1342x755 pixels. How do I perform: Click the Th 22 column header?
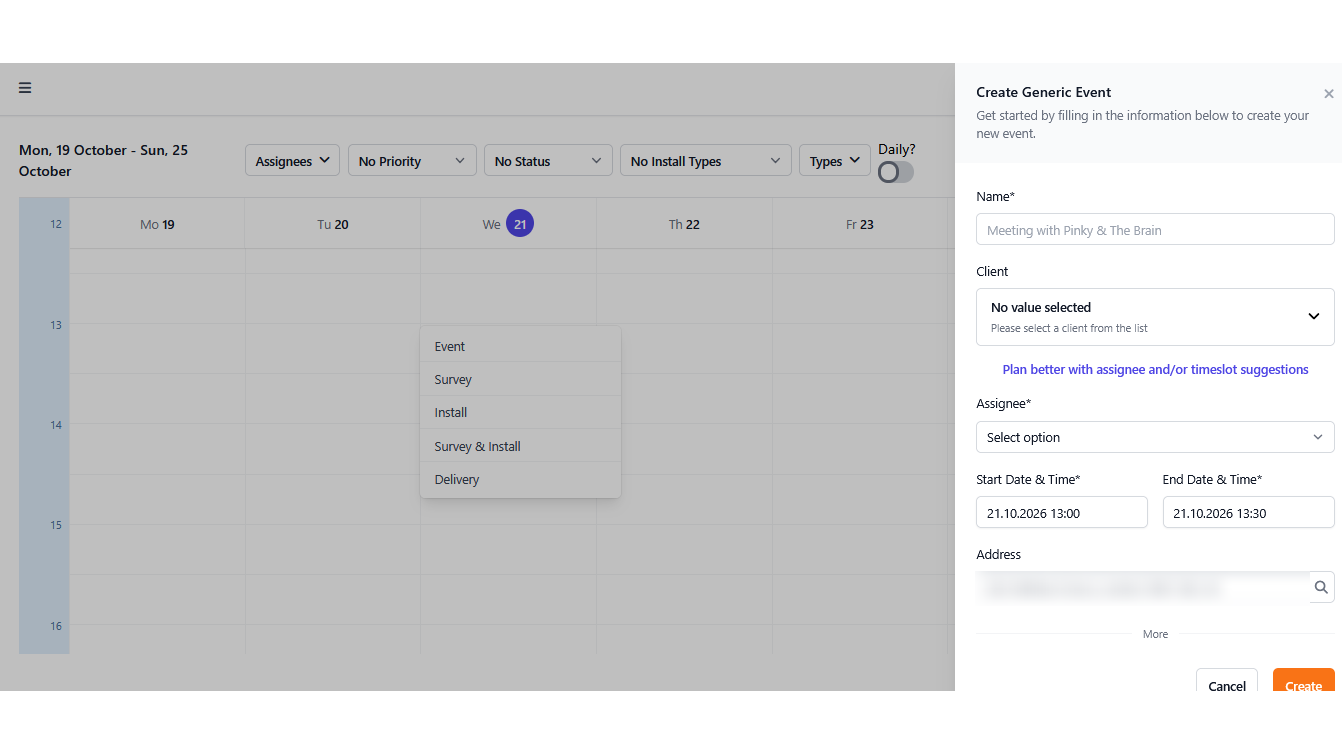[684, 224]
